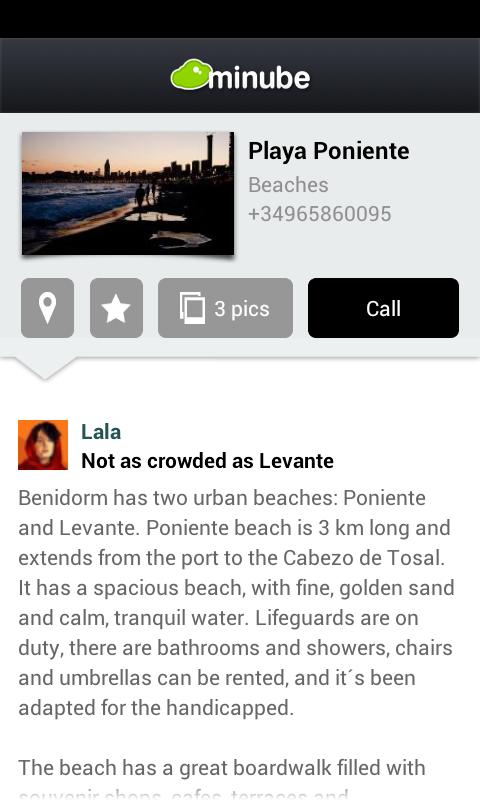Click the dark header bar
Viewport: 480px width, 800px height.
240,76
